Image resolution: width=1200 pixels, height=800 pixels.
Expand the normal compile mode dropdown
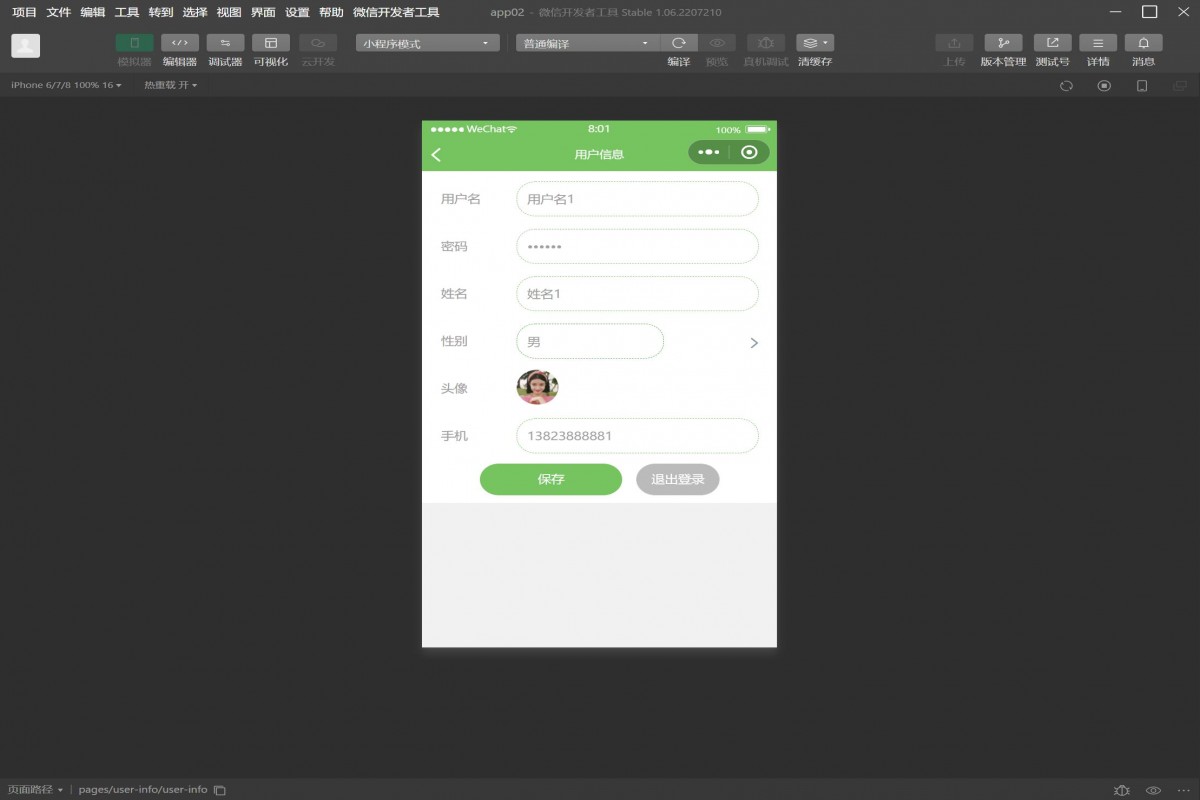587,44
